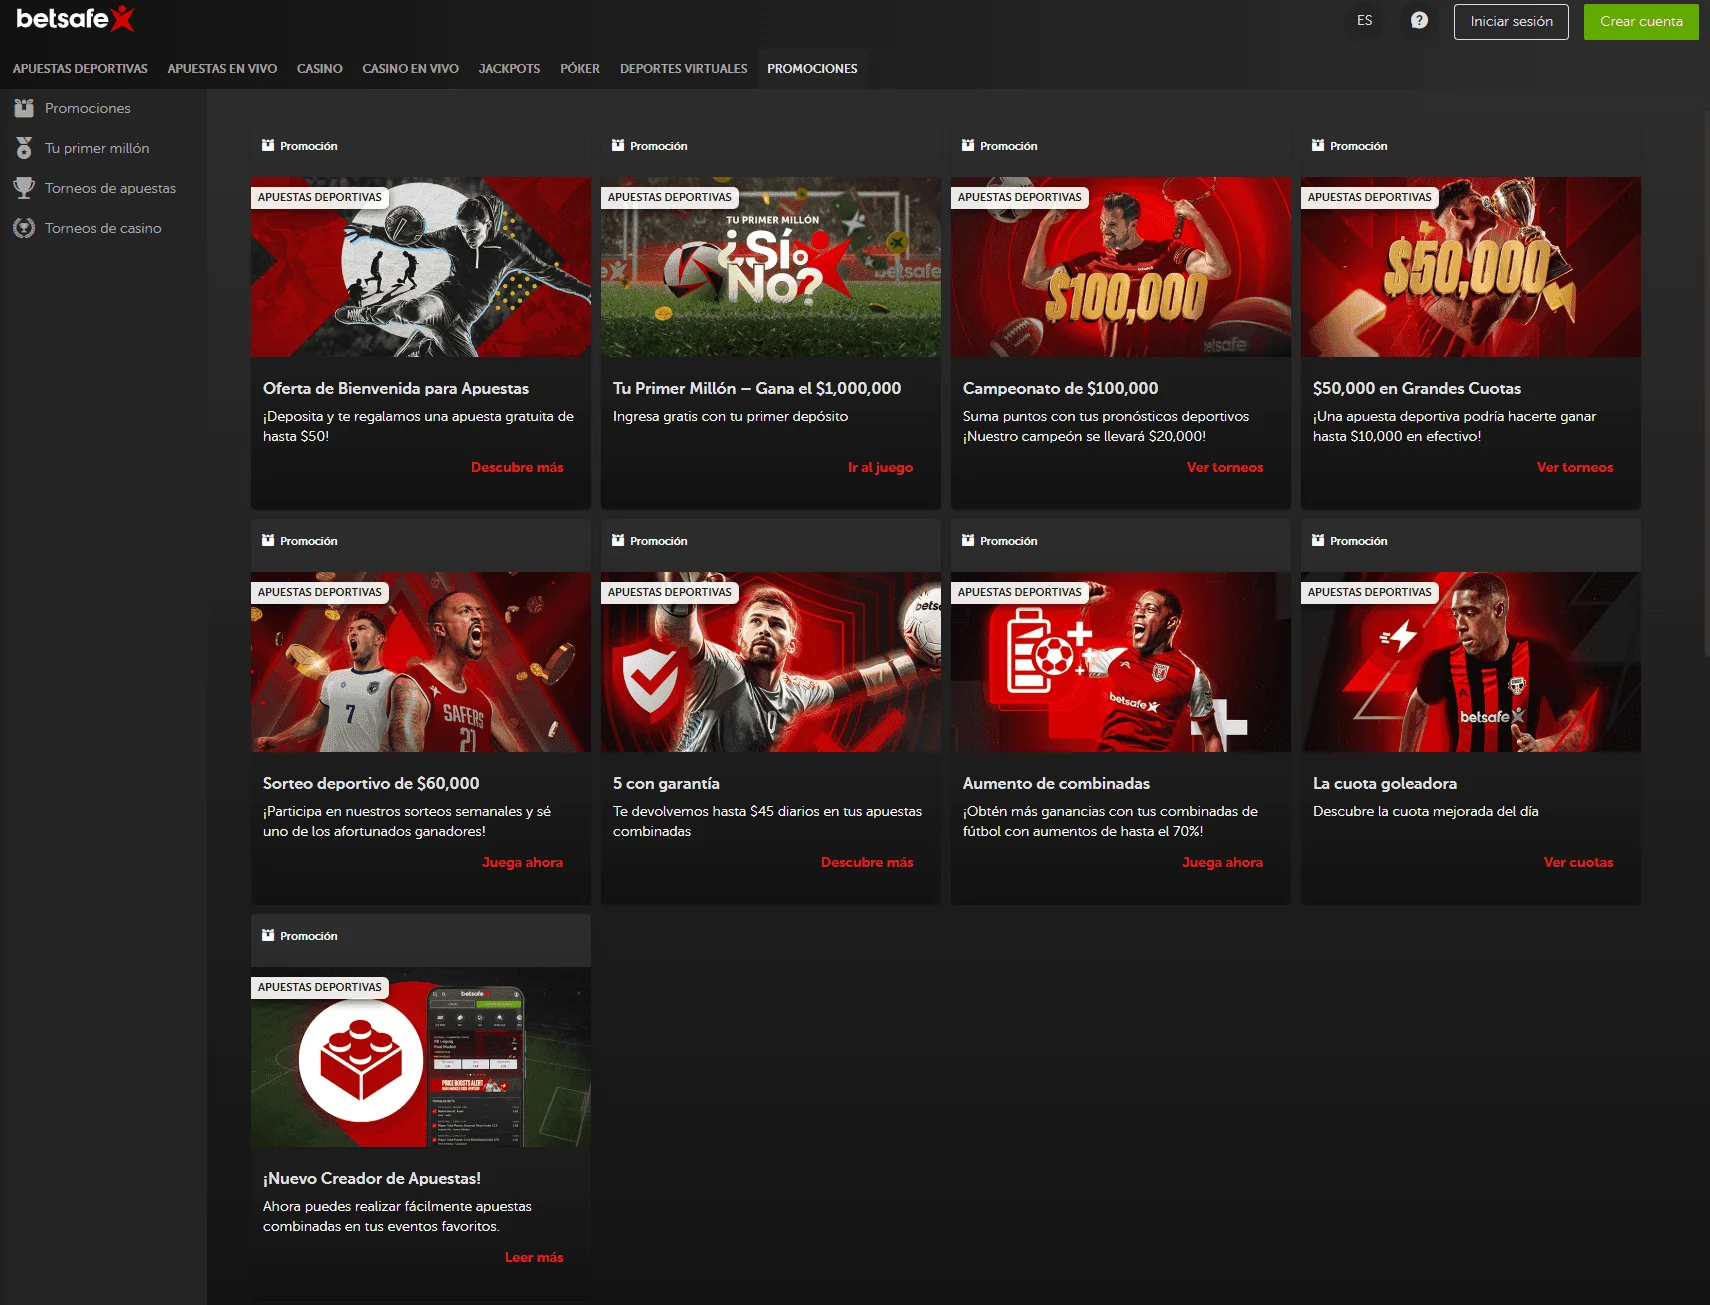Click Descubre más on 5 con garantía
Viewport: 1710px width, 1305px height.
[867, 862]
